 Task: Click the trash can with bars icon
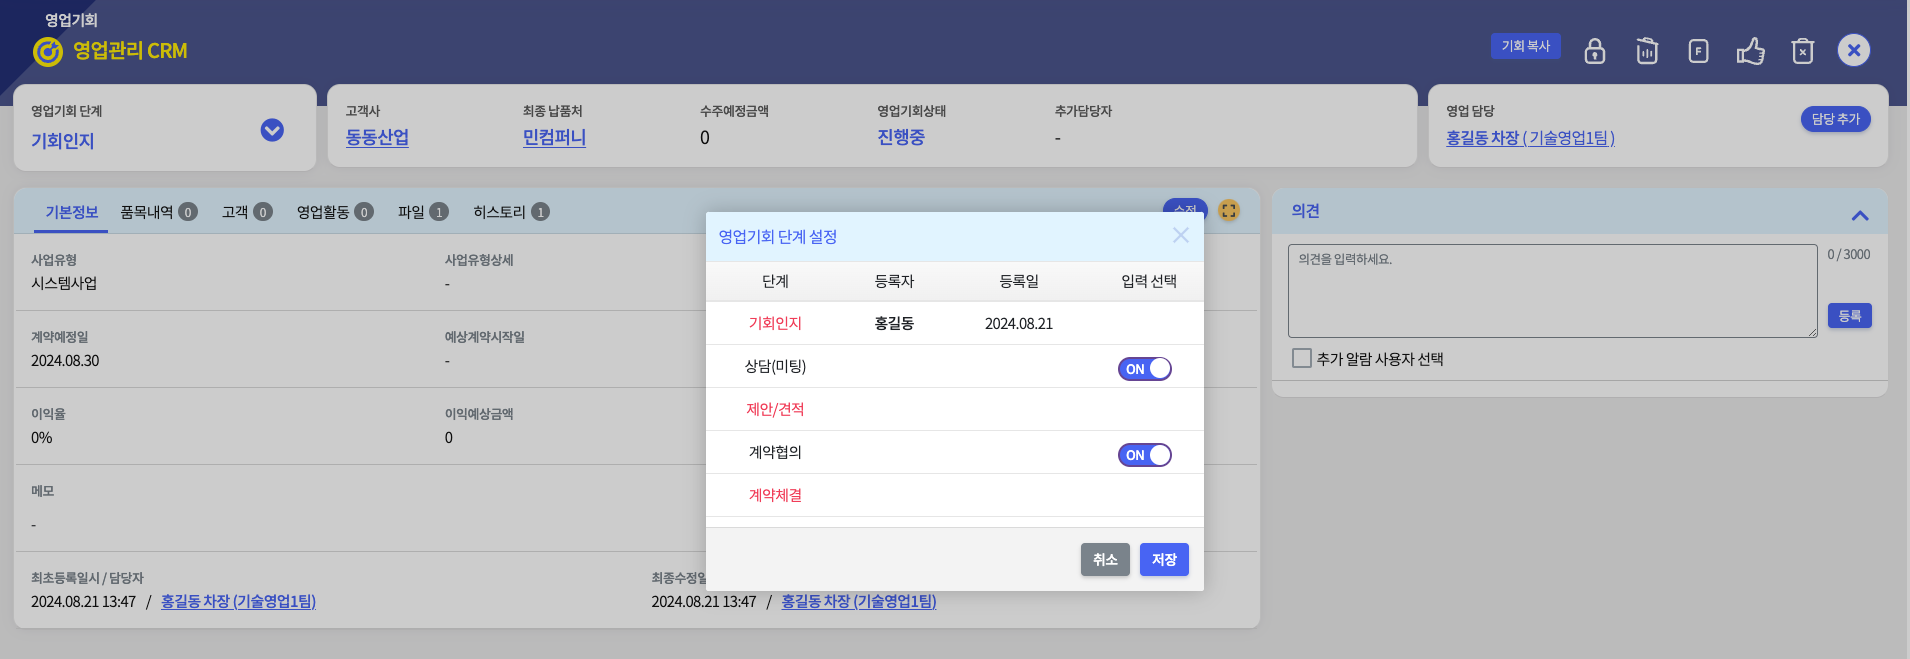click(1647, 51)
